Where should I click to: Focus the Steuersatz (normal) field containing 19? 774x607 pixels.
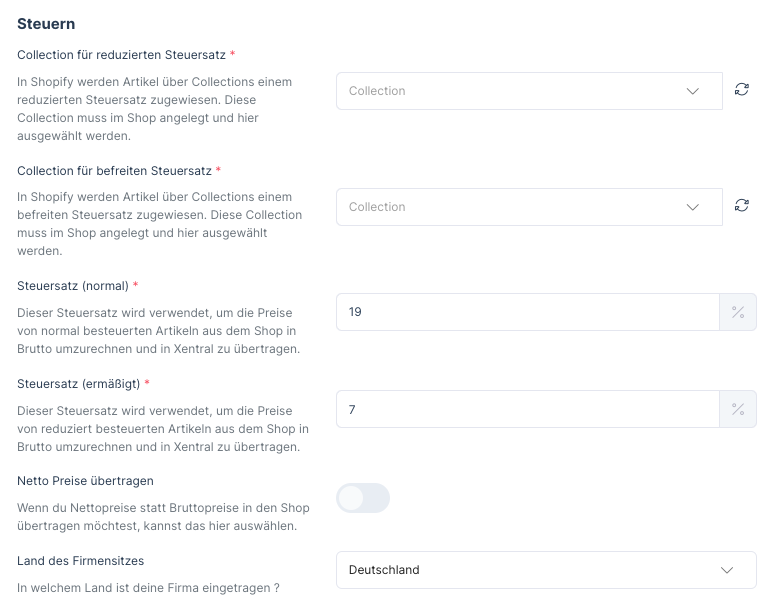[527, 312]
